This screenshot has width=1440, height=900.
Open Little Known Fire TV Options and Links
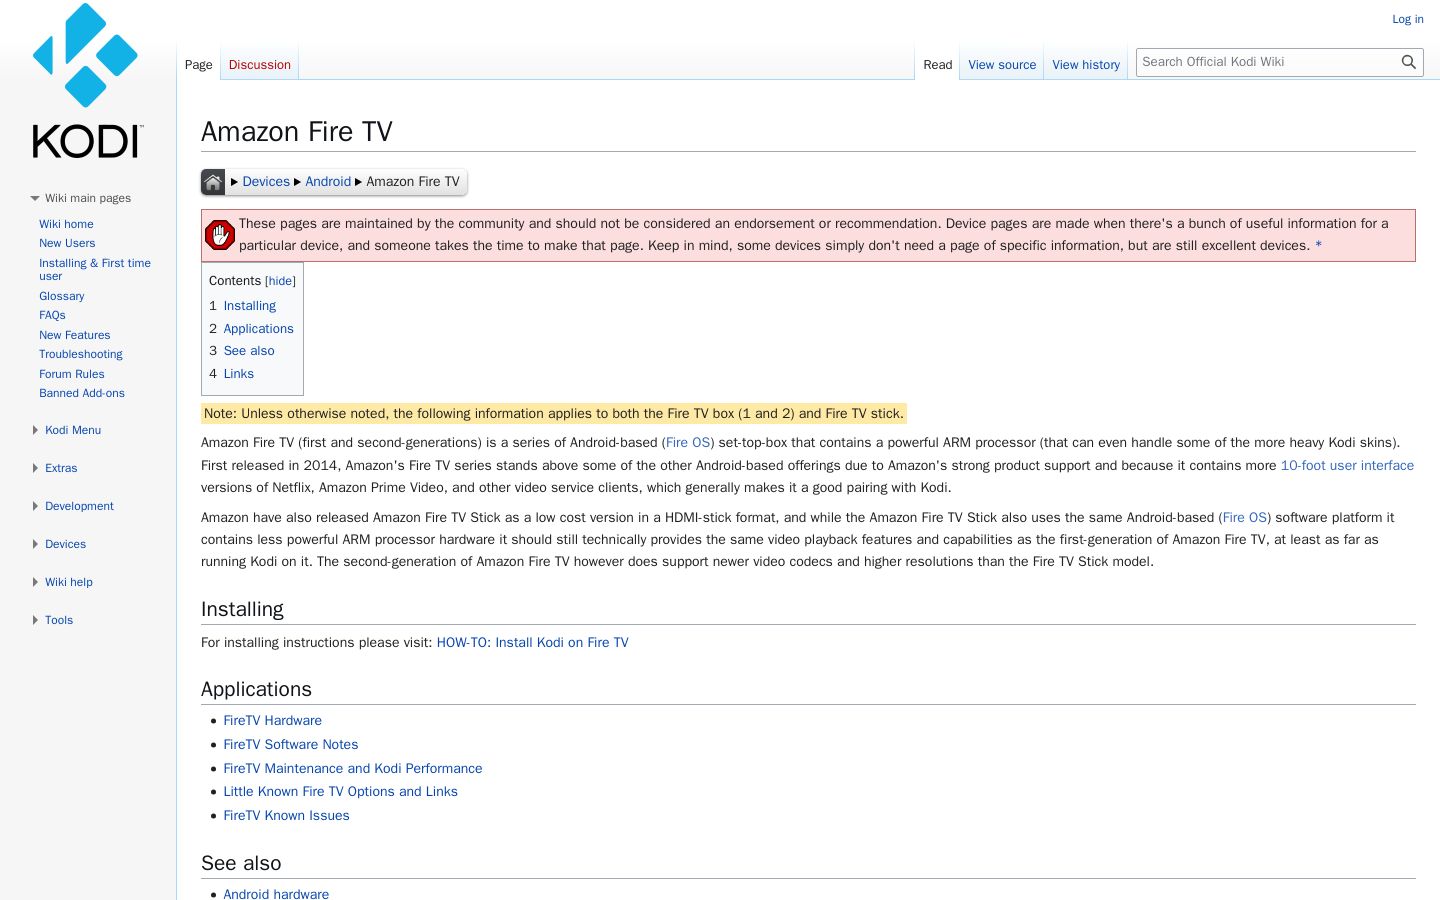tap(341, 792)
